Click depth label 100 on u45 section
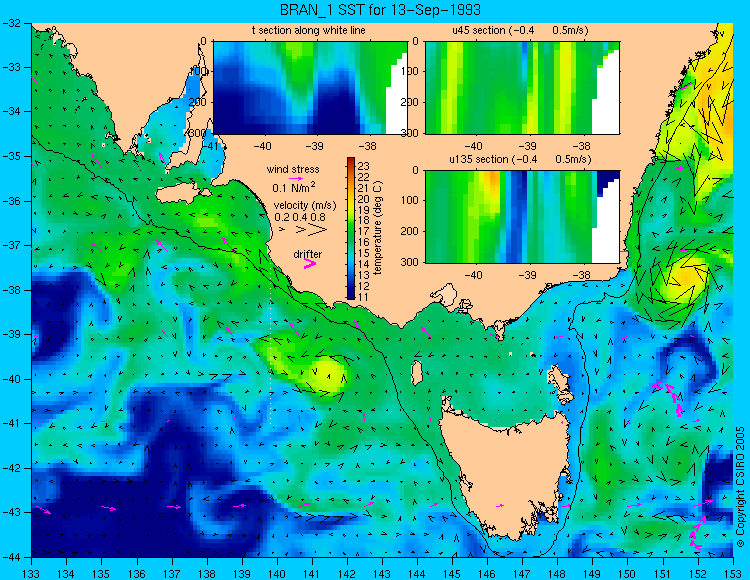Viewport: 750px width, 580px height. click(x=412, y=71)
